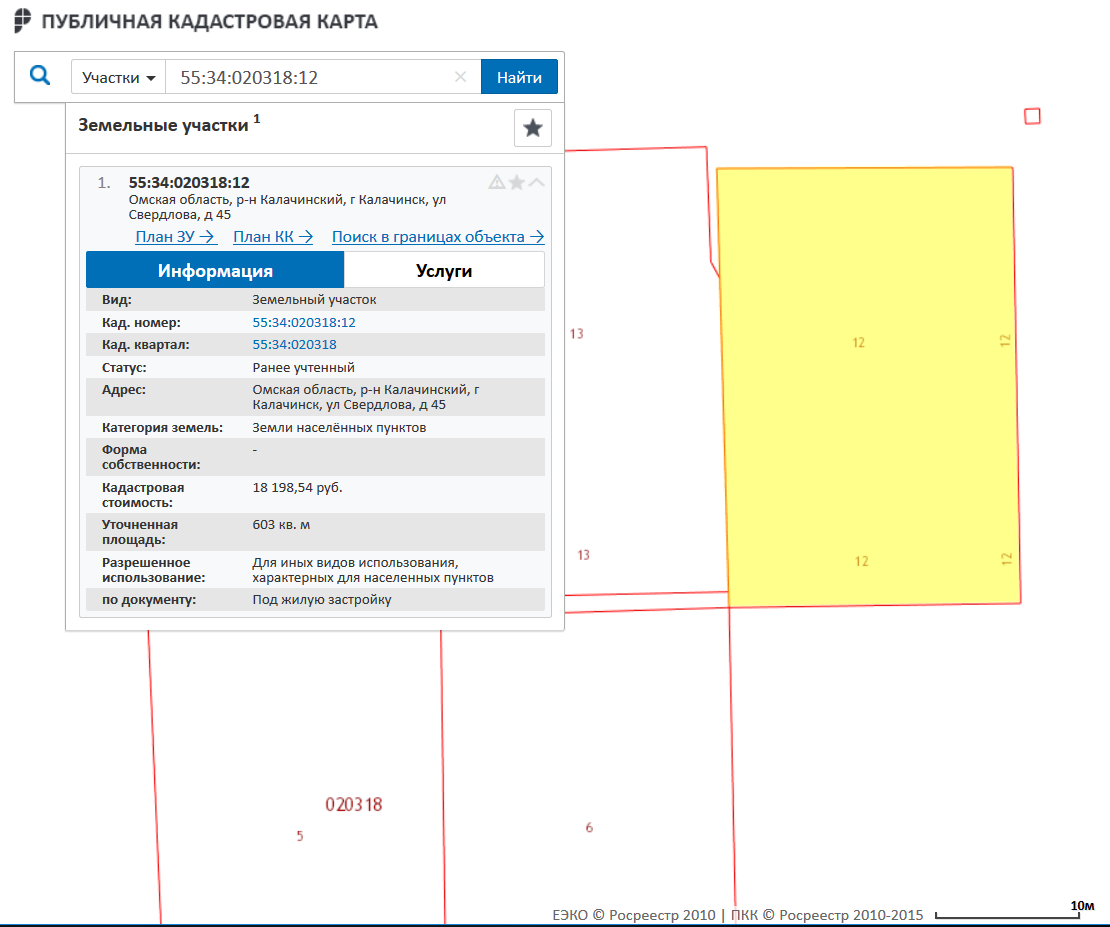
Task: Add result to favorites with small star
Action: [x=517, y=183]
